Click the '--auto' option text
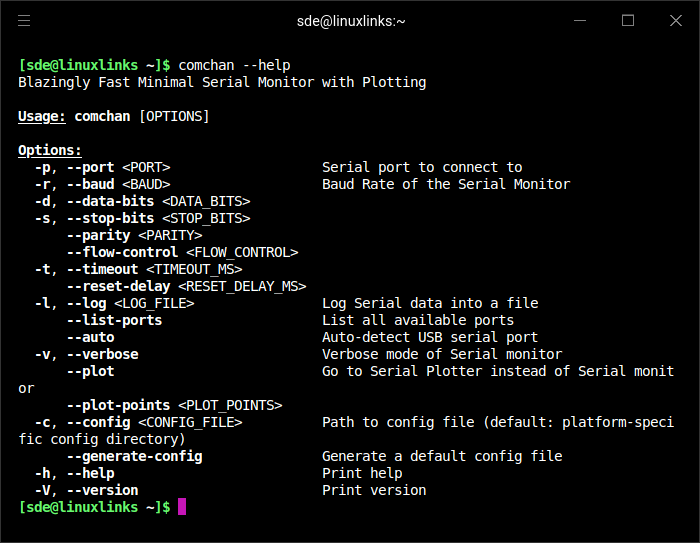The image size is (700, 543). (x=90, y=337)
